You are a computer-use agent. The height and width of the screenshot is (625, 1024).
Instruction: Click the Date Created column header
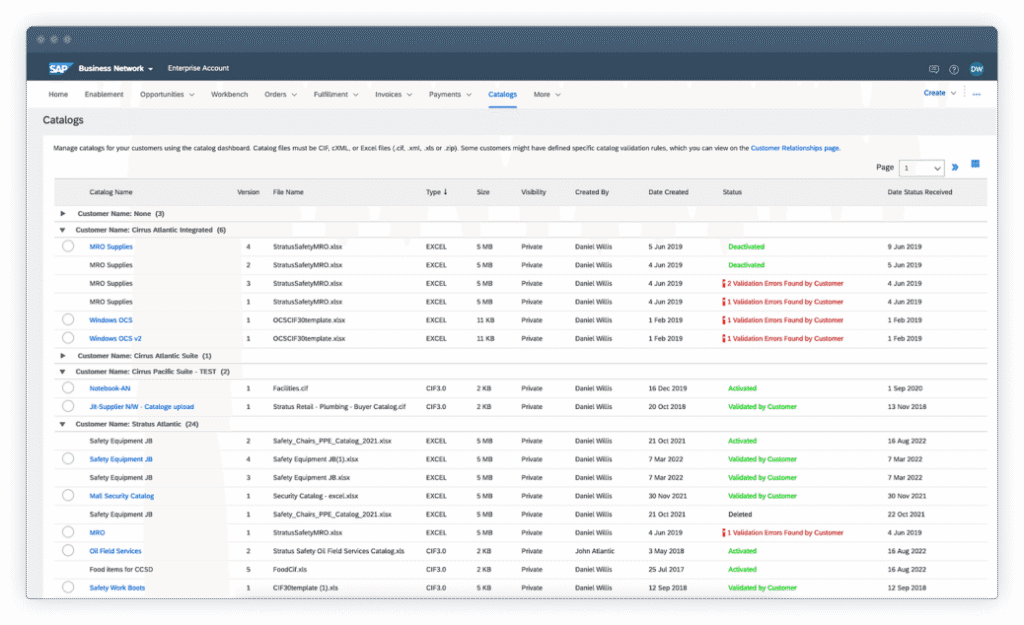pyautogui.click(x=668, y=192)
